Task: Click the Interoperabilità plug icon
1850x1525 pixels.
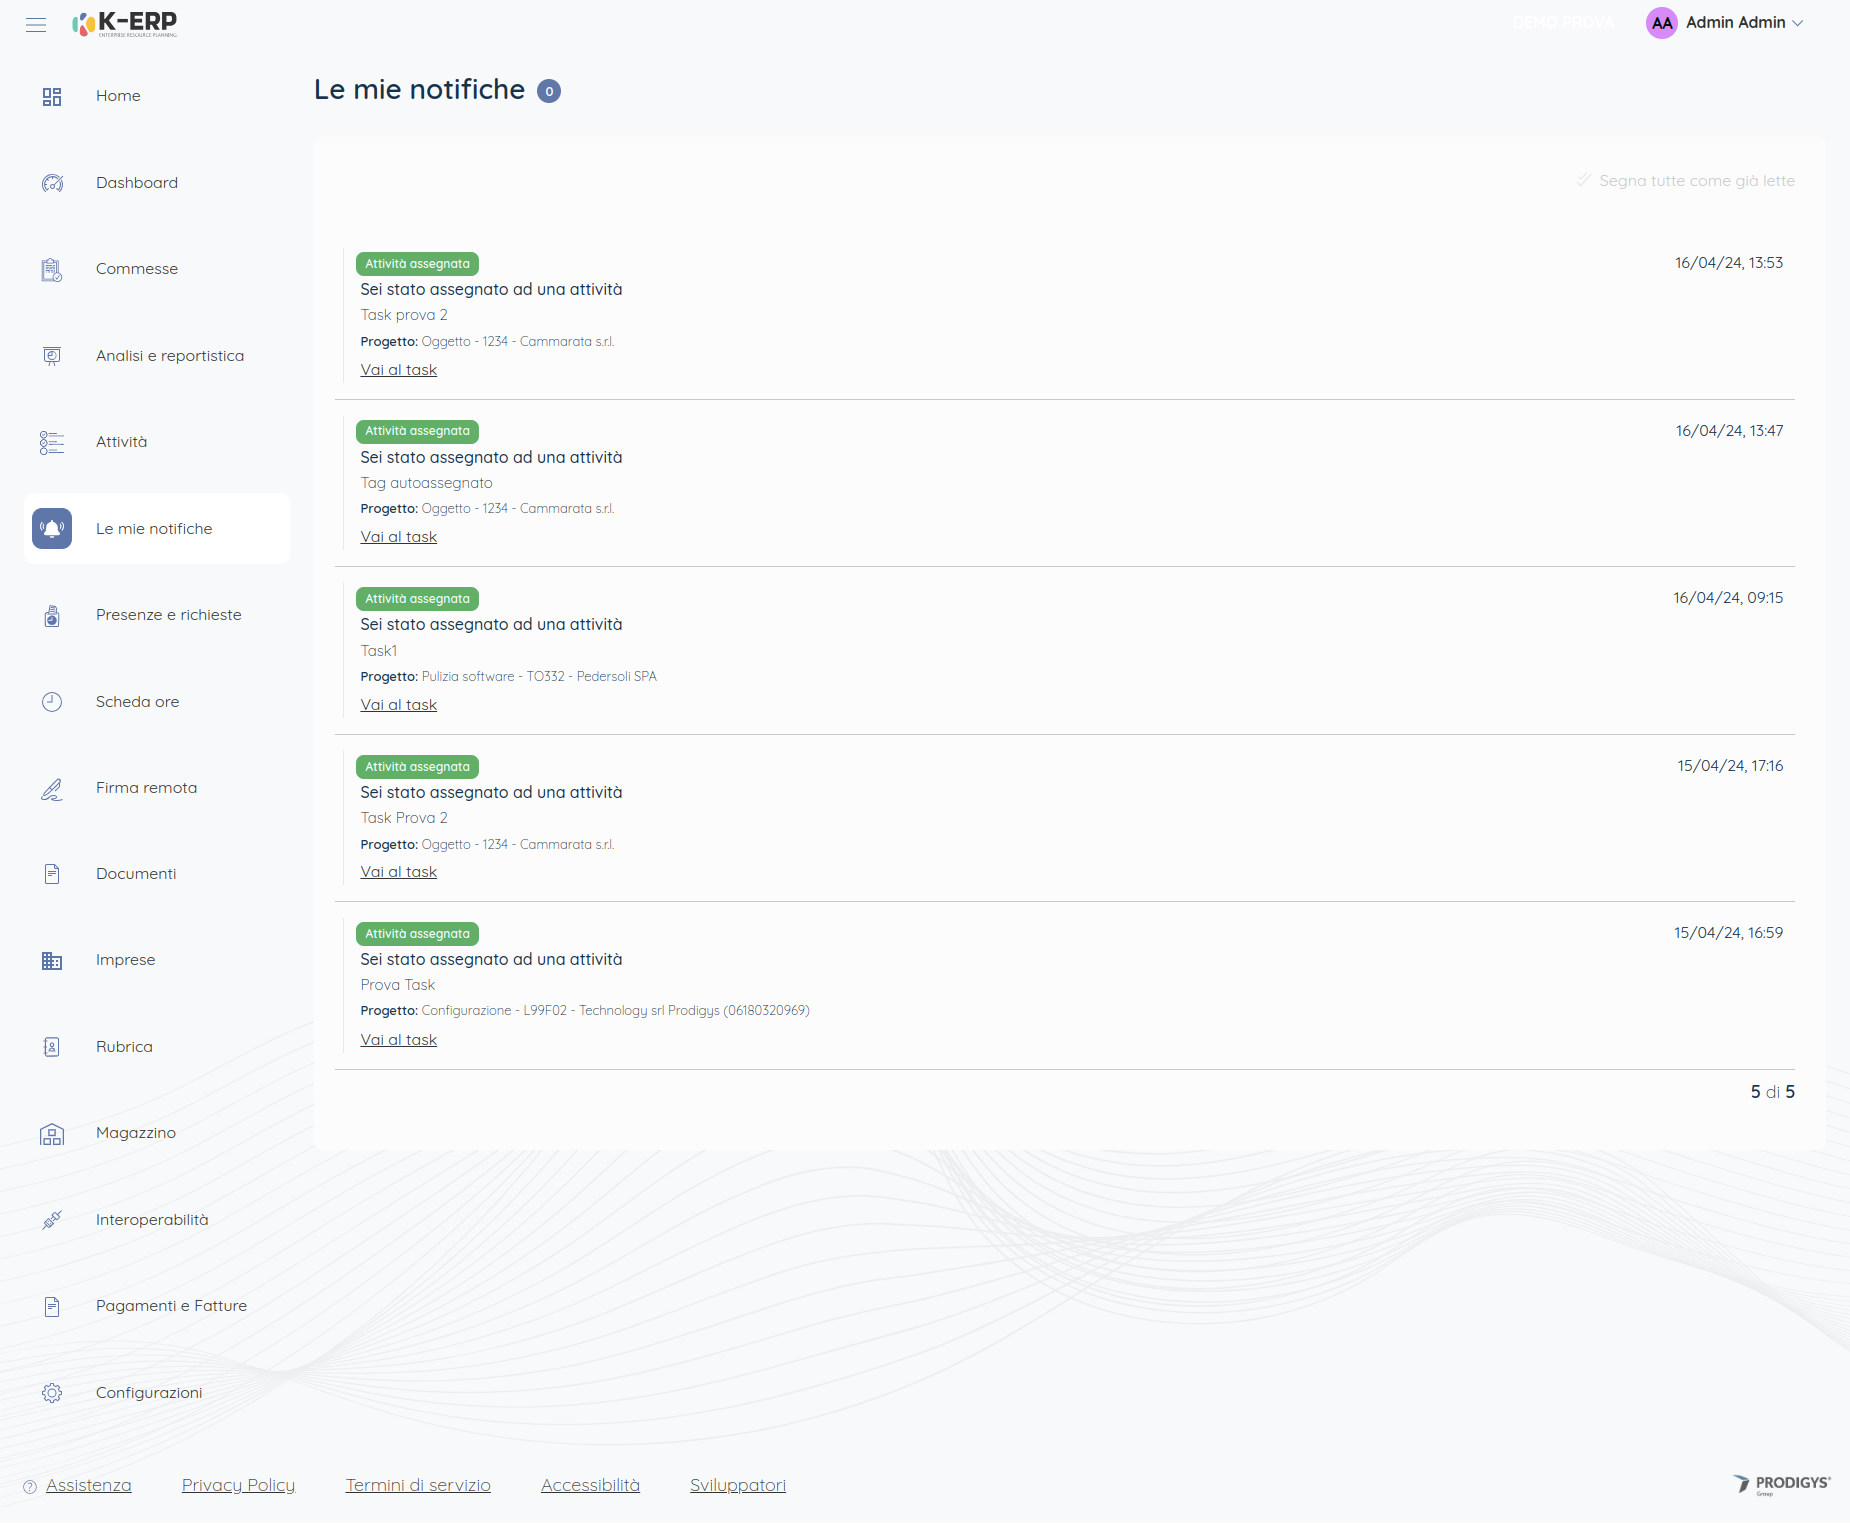Action: 52,1220
